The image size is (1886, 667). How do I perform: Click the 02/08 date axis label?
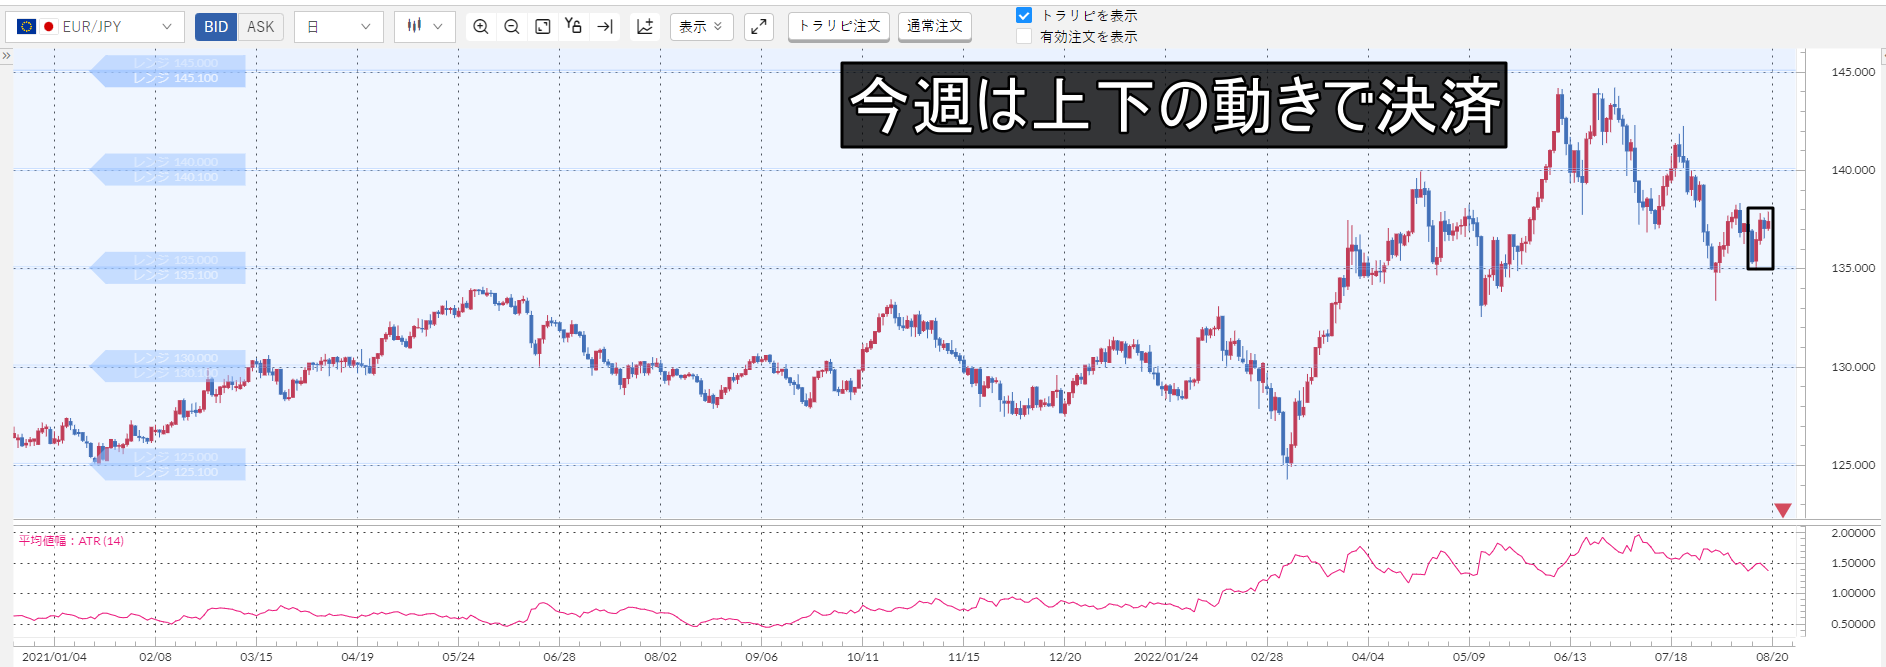155,657
